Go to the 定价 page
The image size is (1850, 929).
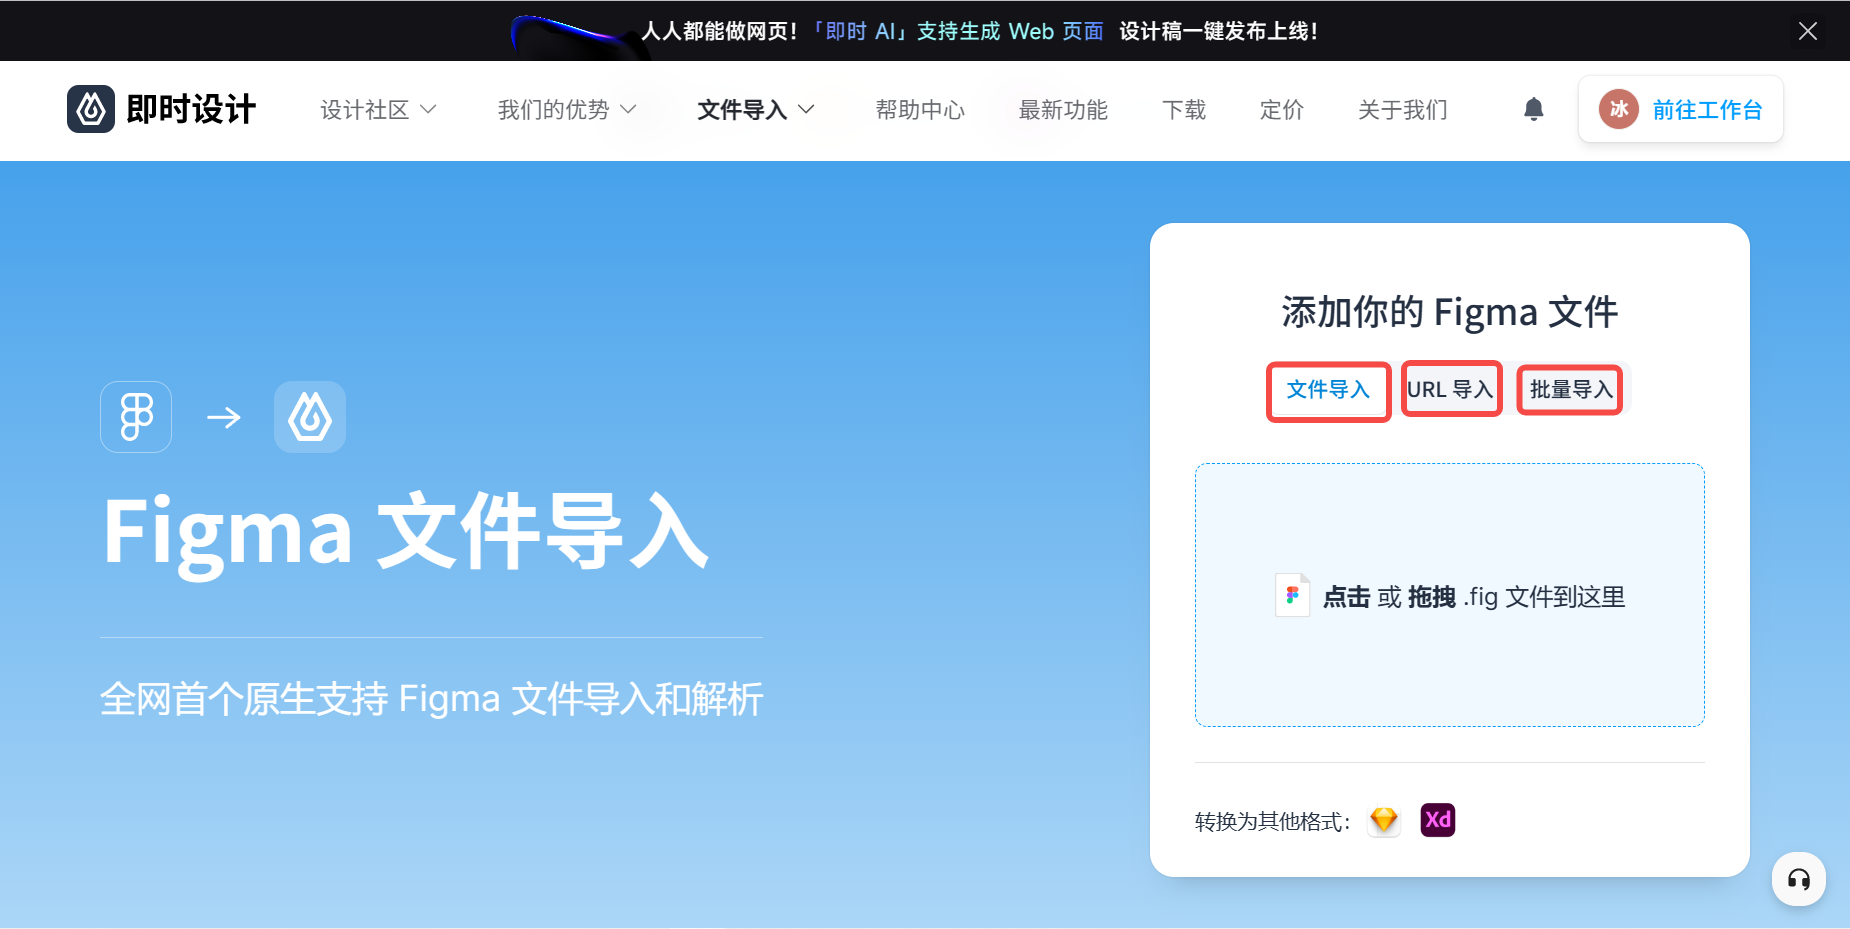click(x=1281, y=110)
